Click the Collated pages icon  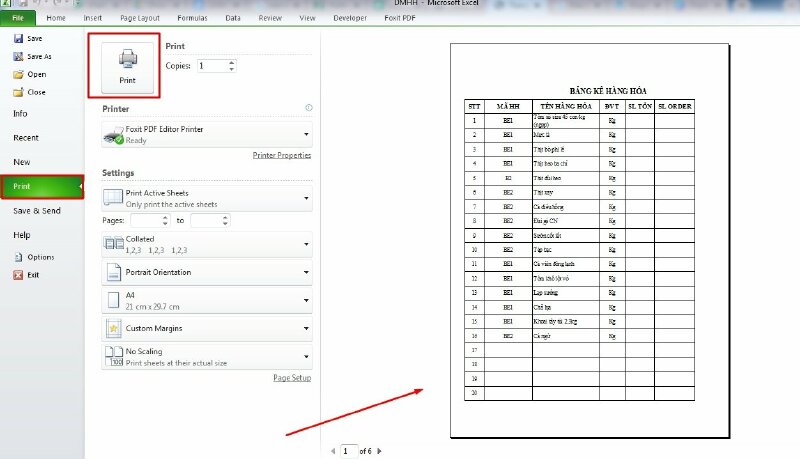(113, 244)
